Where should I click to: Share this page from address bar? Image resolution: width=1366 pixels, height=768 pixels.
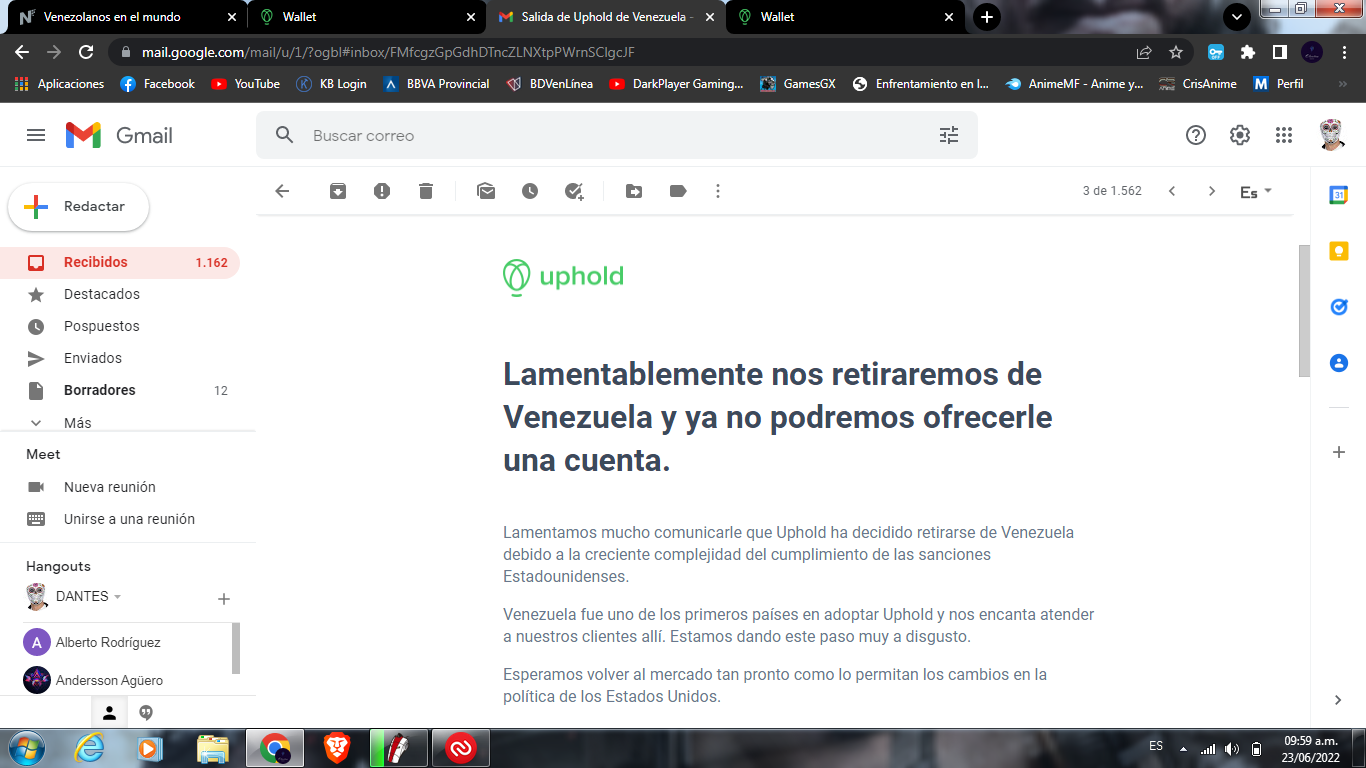[1144, 52]
